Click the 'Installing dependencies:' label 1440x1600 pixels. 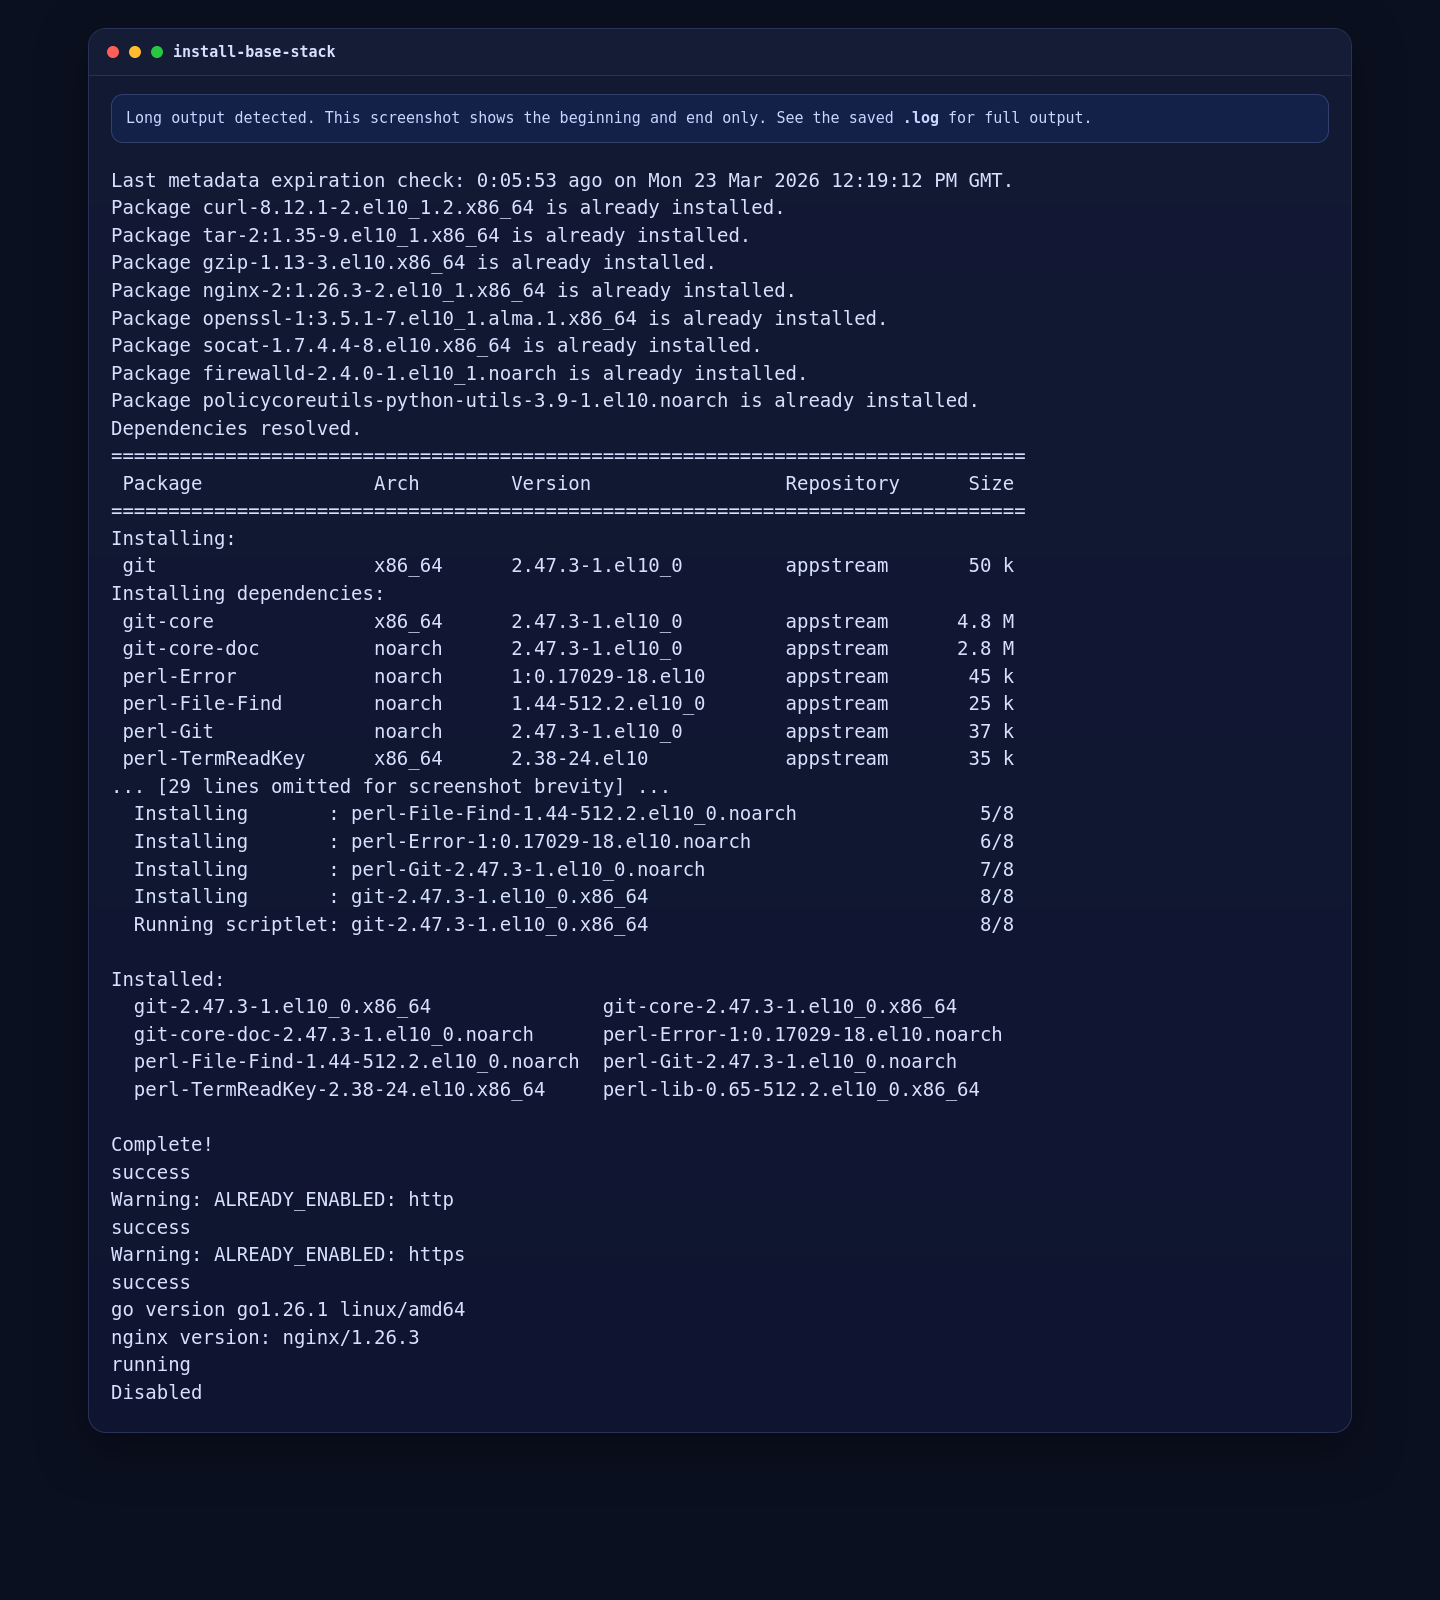click(x=248, y=594)
